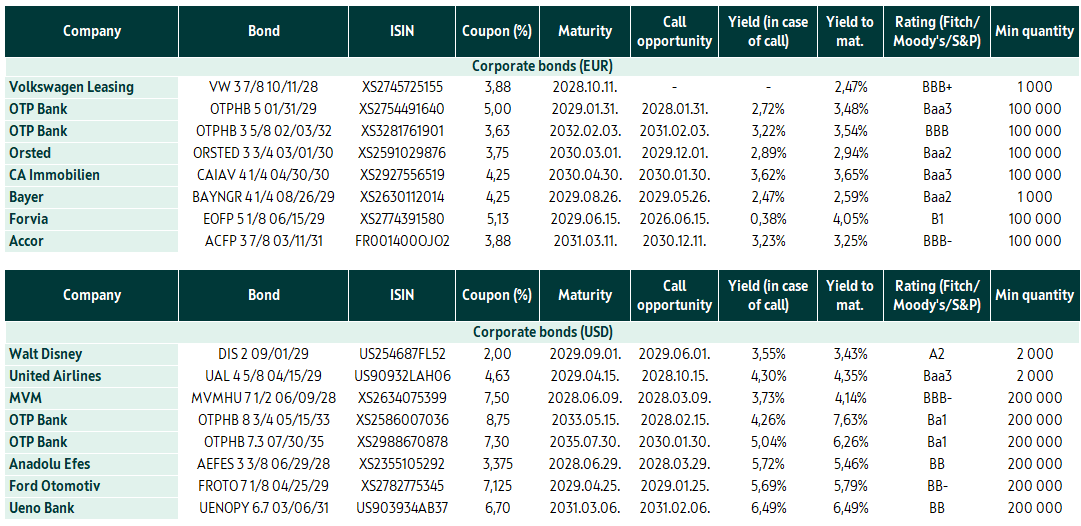Click the 'Orsted' company cell
Image resolution: width=1081 pixels, height=526 pixels.
coord(91,153)
